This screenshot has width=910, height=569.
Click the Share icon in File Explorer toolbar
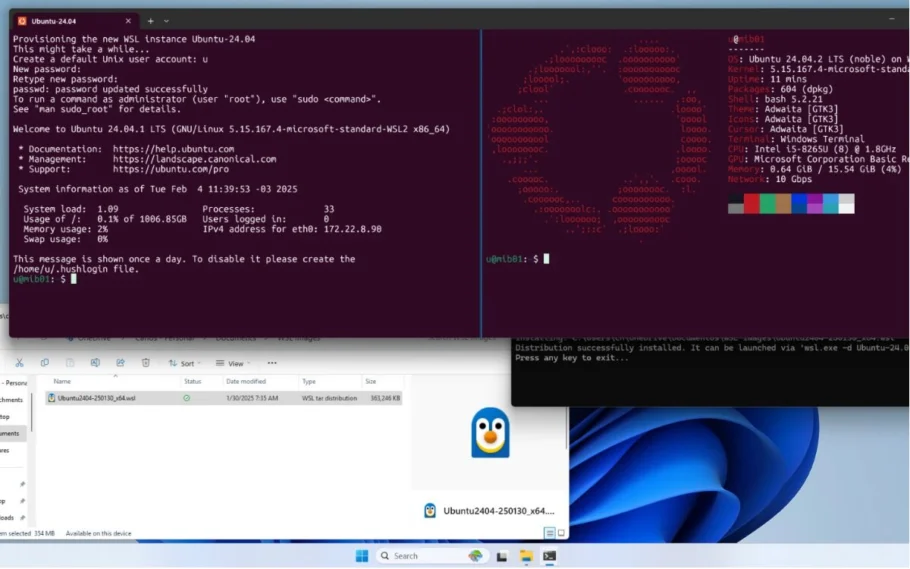coord(120,363)
